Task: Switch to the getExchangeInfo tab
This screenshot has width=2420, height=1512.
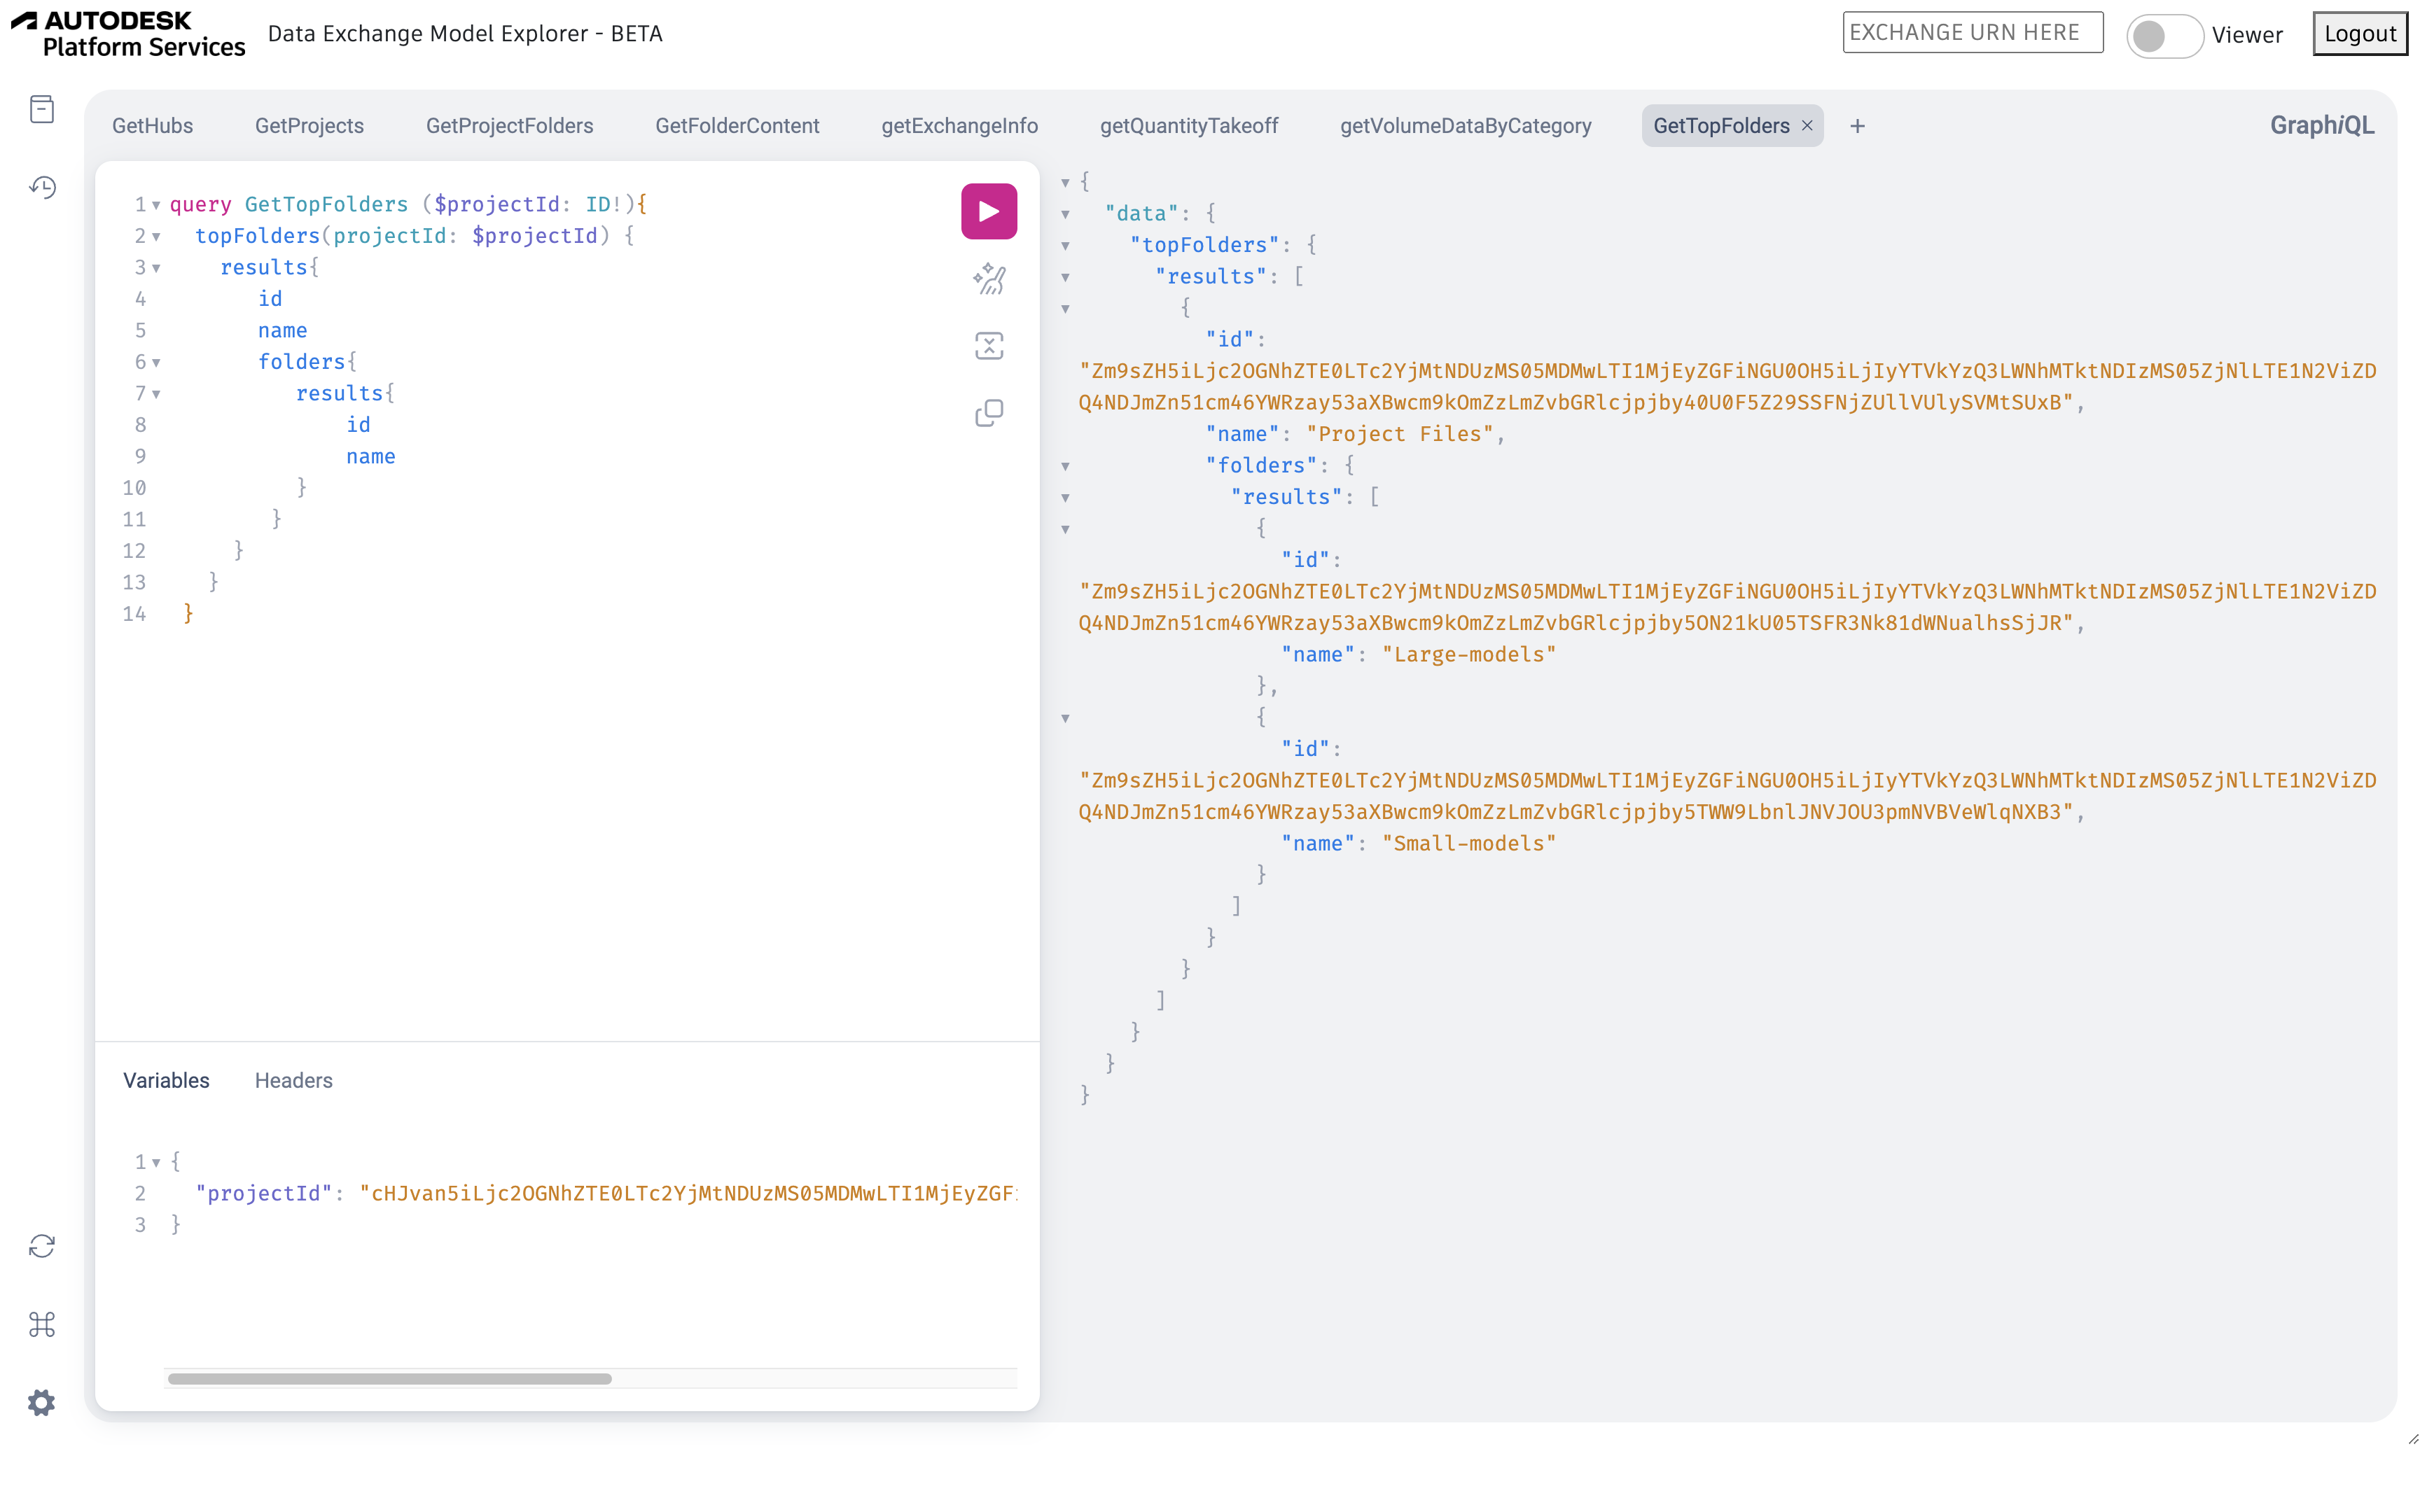Action: [x=959, y=126]
